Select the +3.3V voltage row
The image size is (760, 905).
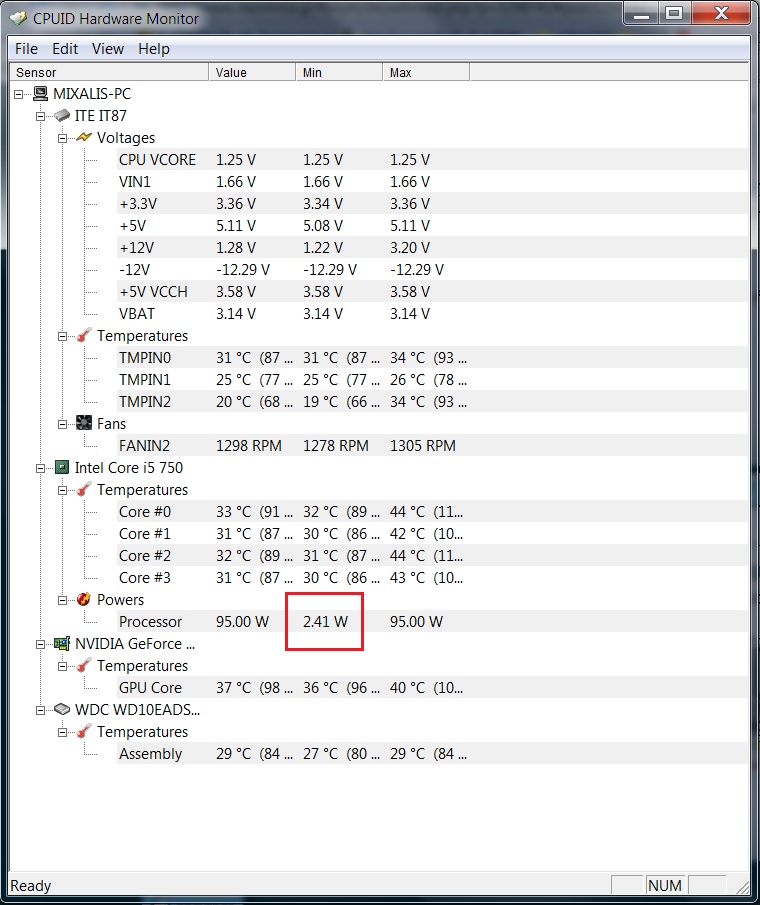point(432,203)
